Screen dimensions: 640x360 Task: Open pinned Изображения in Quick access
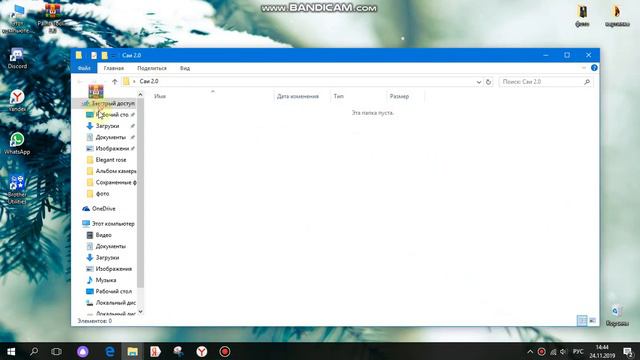pos(110,149)
